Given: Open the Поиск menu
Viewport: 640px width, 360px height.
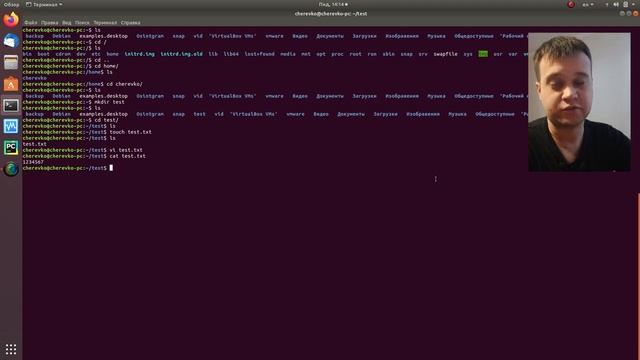Looking at the screenshot, I should 82,23.
